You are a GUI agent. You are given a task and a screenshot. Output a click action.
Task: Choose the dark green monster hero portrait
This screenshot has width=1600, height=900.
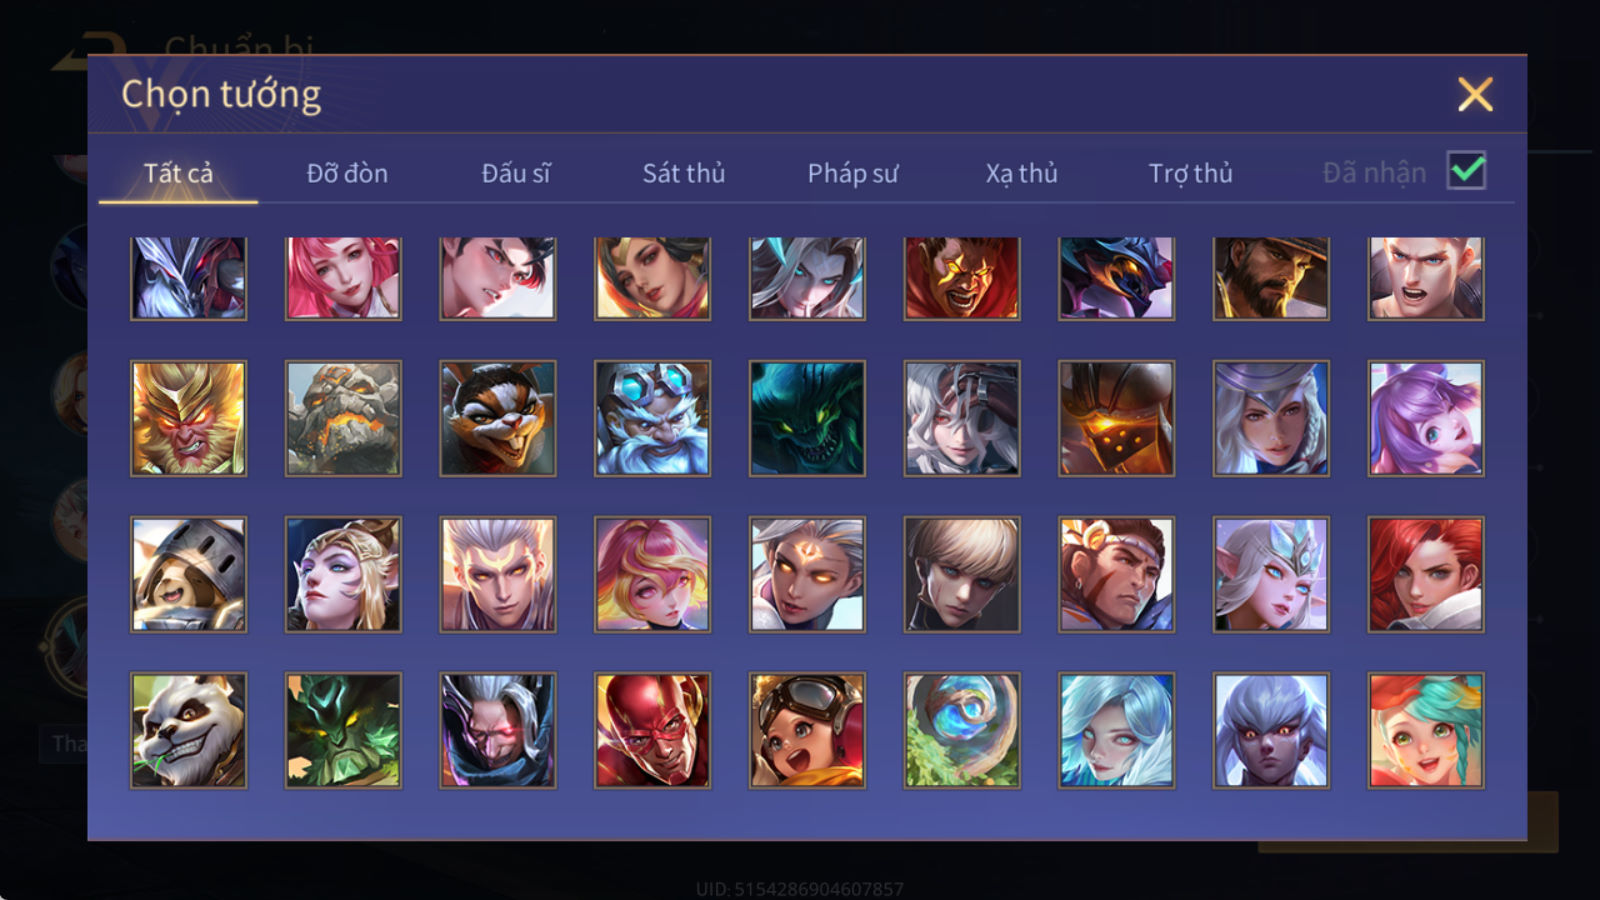click(807, 418)
